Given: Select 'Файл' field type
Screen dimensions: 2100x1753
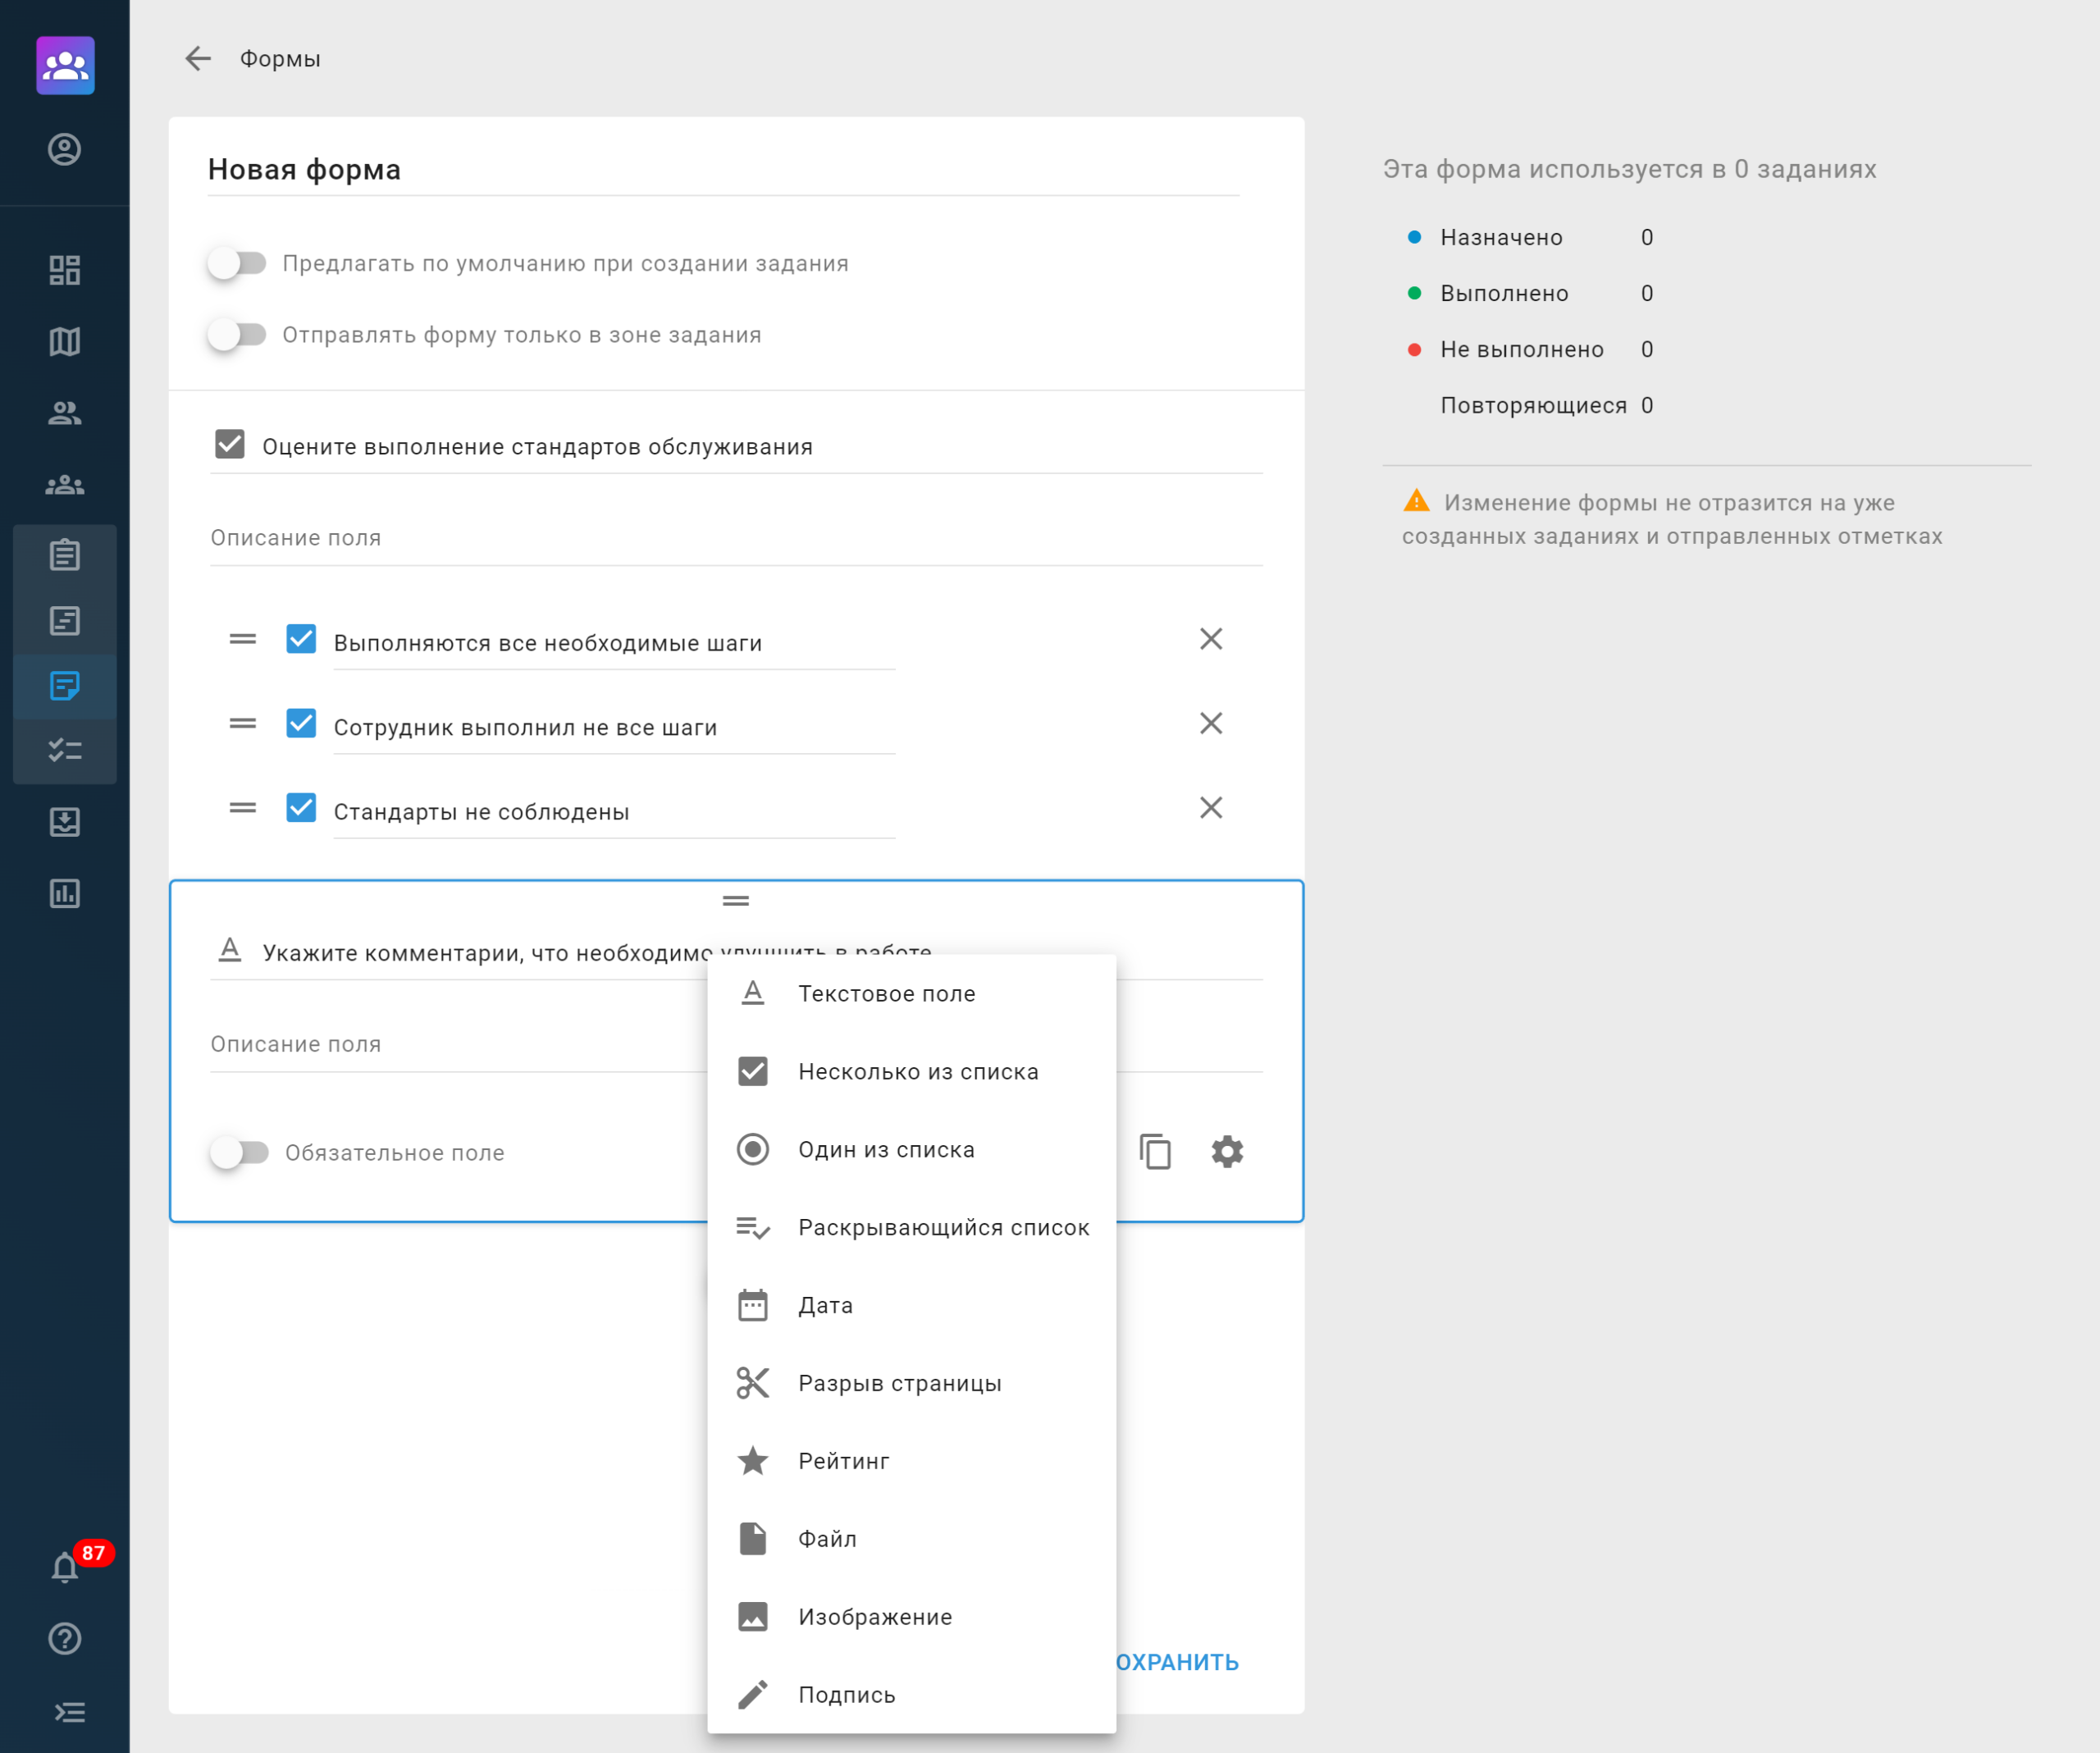Looking at the screenshot, I should point(912,1539).
